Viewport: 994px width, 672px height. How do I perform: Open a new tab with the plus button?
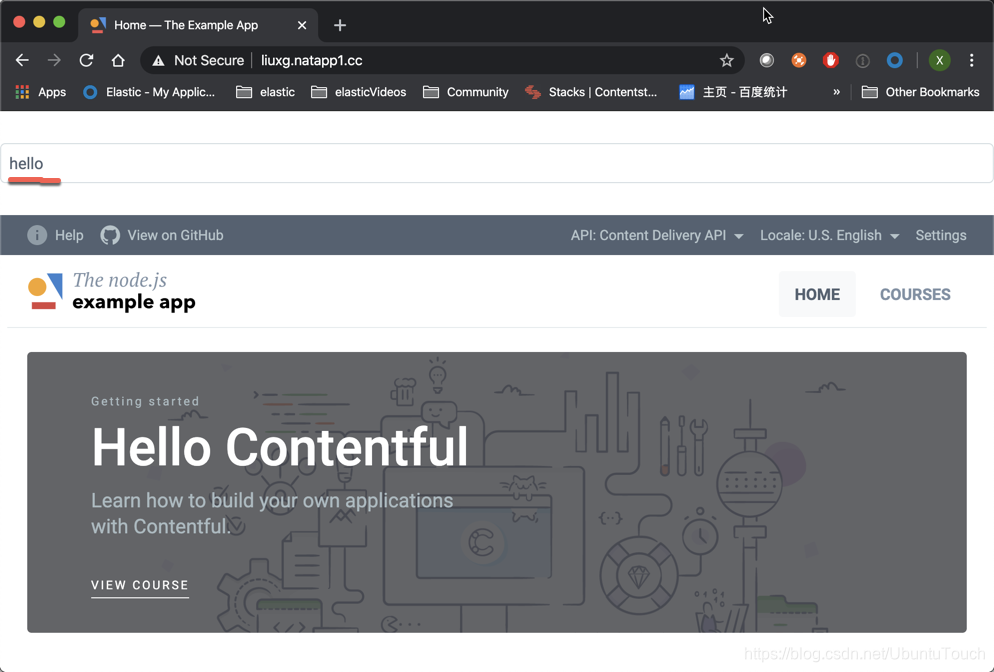(340, 25)
